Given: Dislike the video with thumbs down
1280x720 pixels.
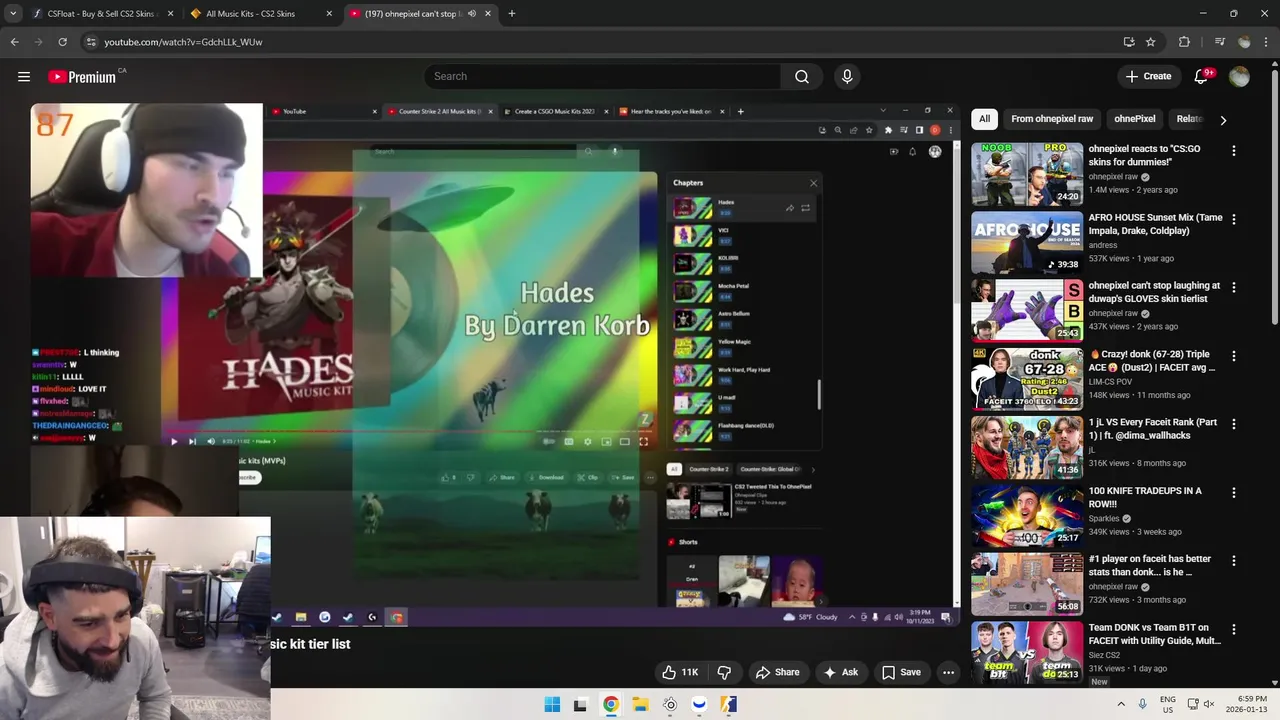Looking at the screenshot, I should [x=724, y=672].
